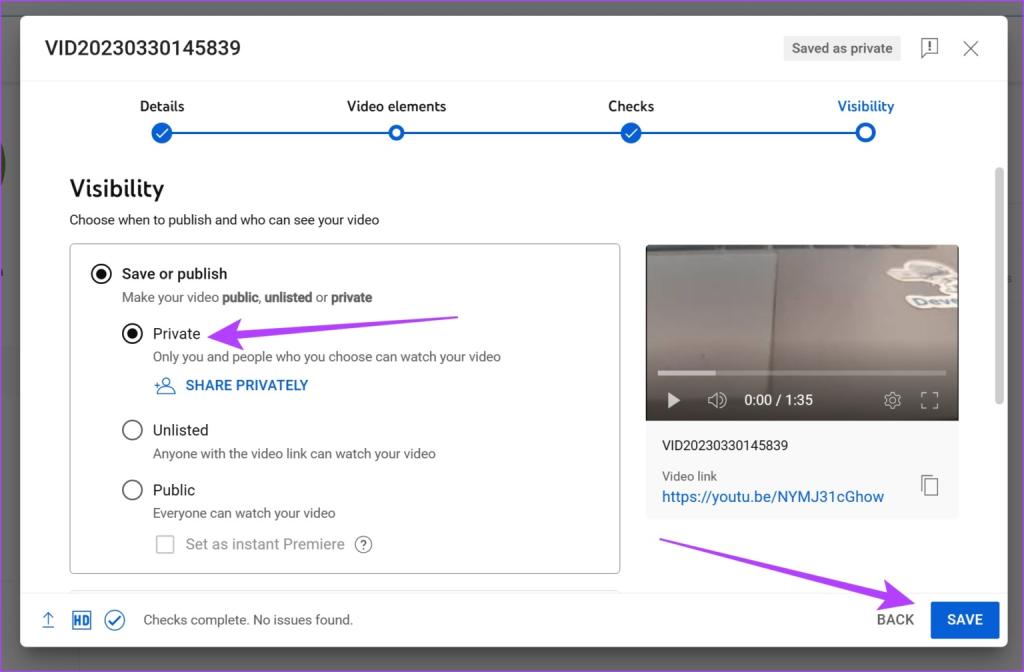Viewport: 1024px width, 672px height.
Task: Click 'Checks complete. No issues found.' text
Action: (248, 620)
